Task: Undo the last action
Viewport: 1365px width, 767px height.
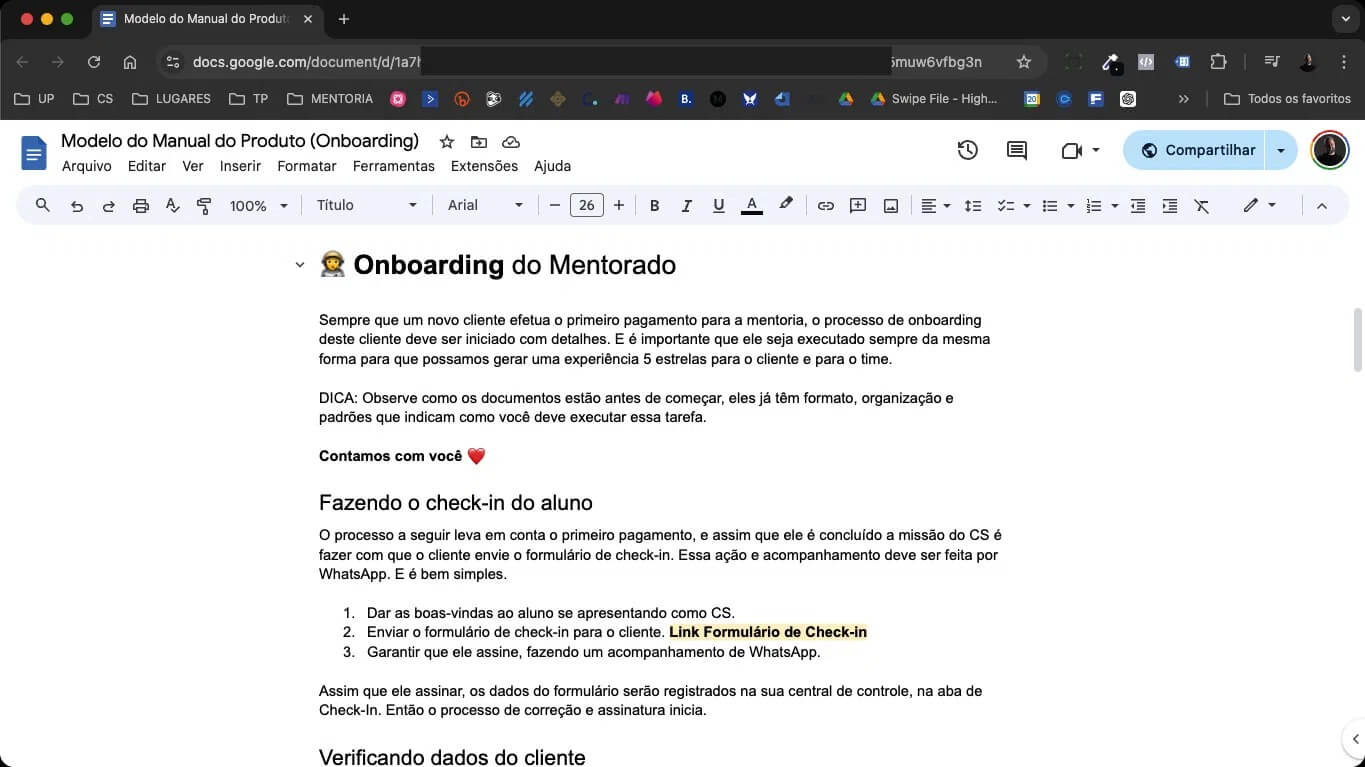Action: point(77,205)
